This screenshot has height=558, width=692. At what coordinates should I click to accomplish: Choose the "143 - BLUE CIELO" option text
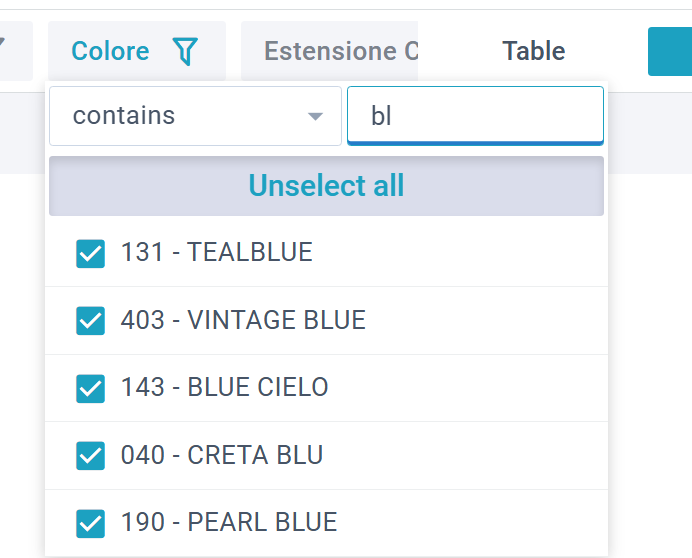coord(225,387)
